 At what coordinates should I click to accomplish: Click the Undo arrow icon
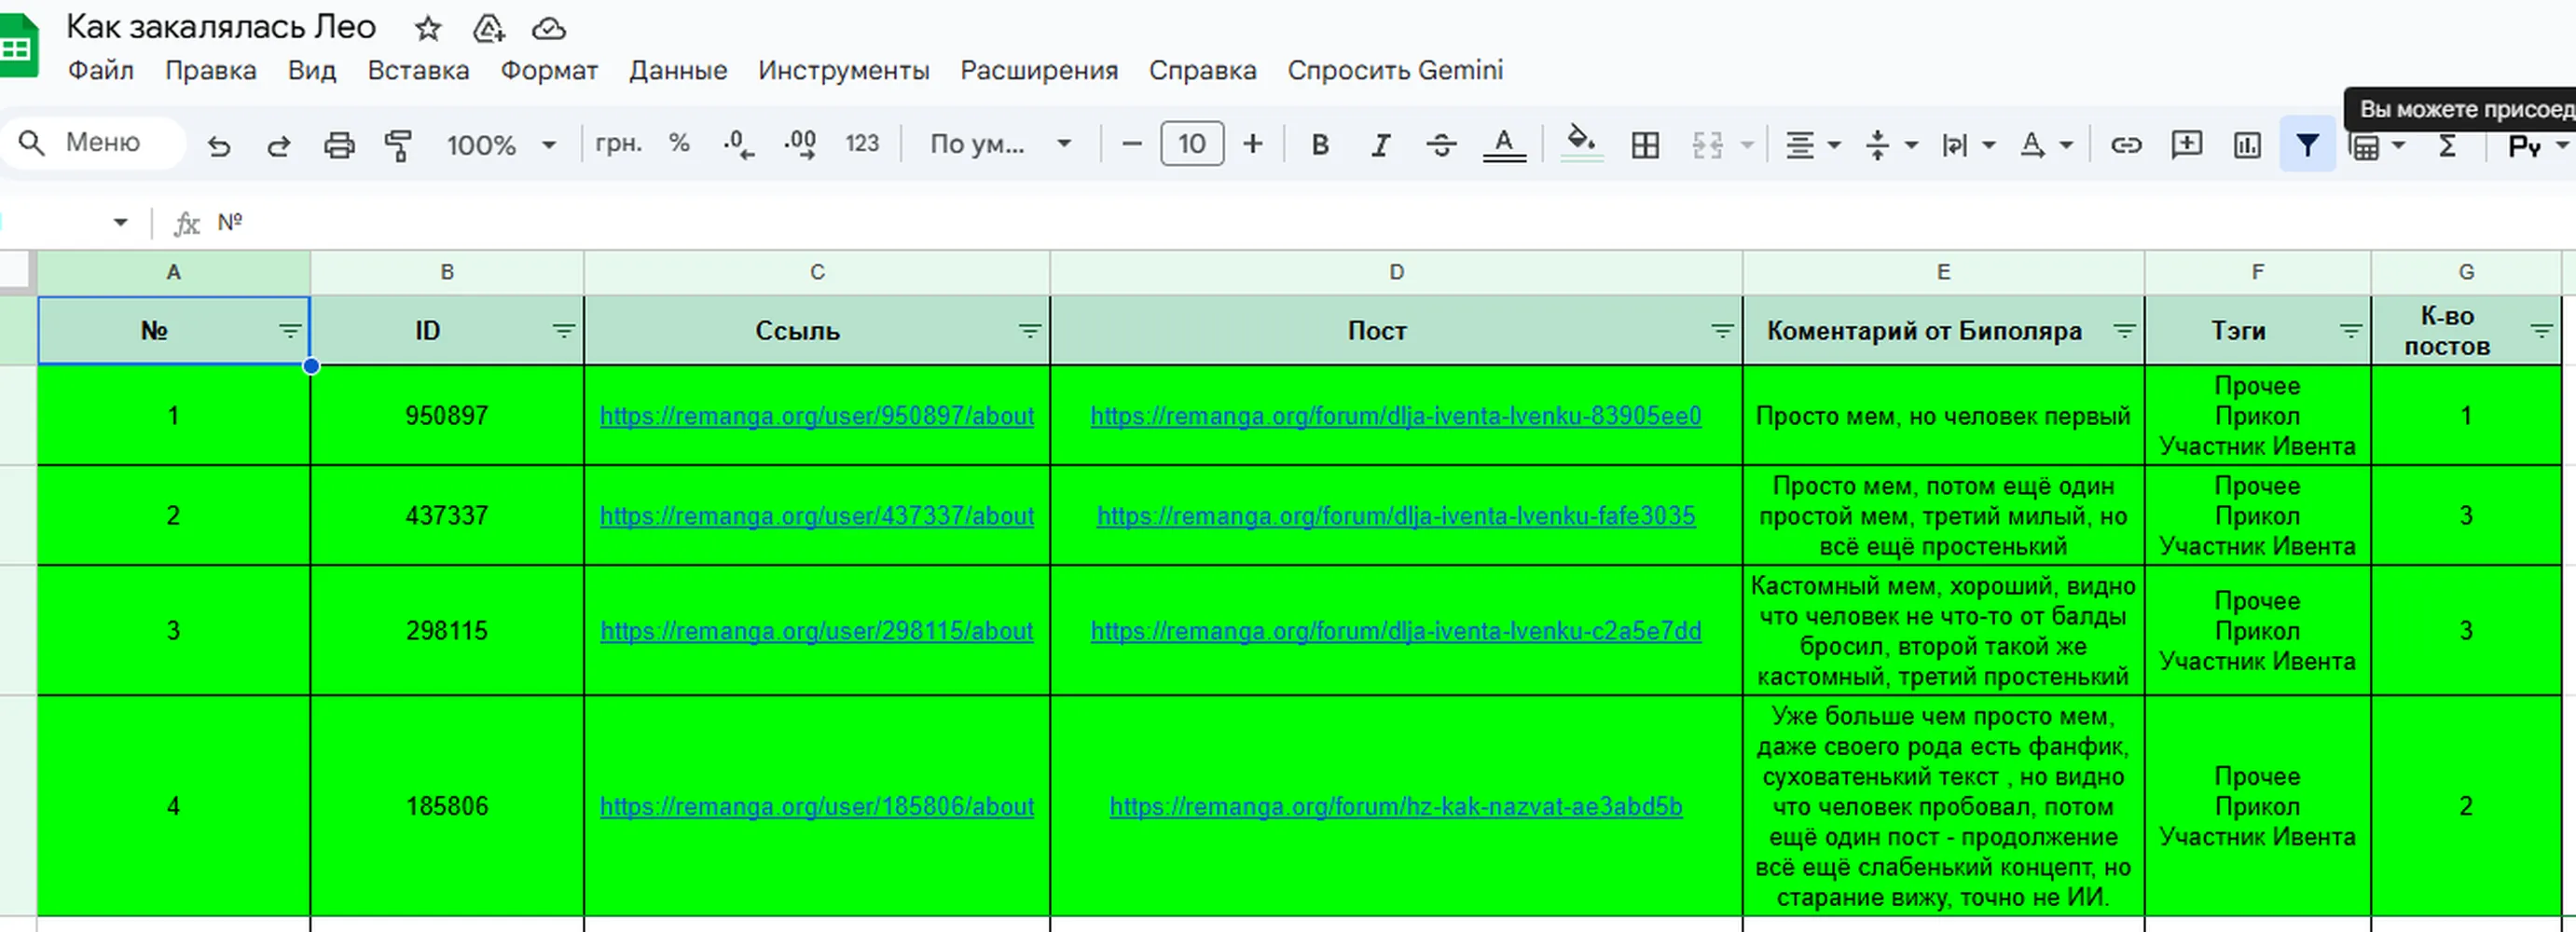coord(219,146)
